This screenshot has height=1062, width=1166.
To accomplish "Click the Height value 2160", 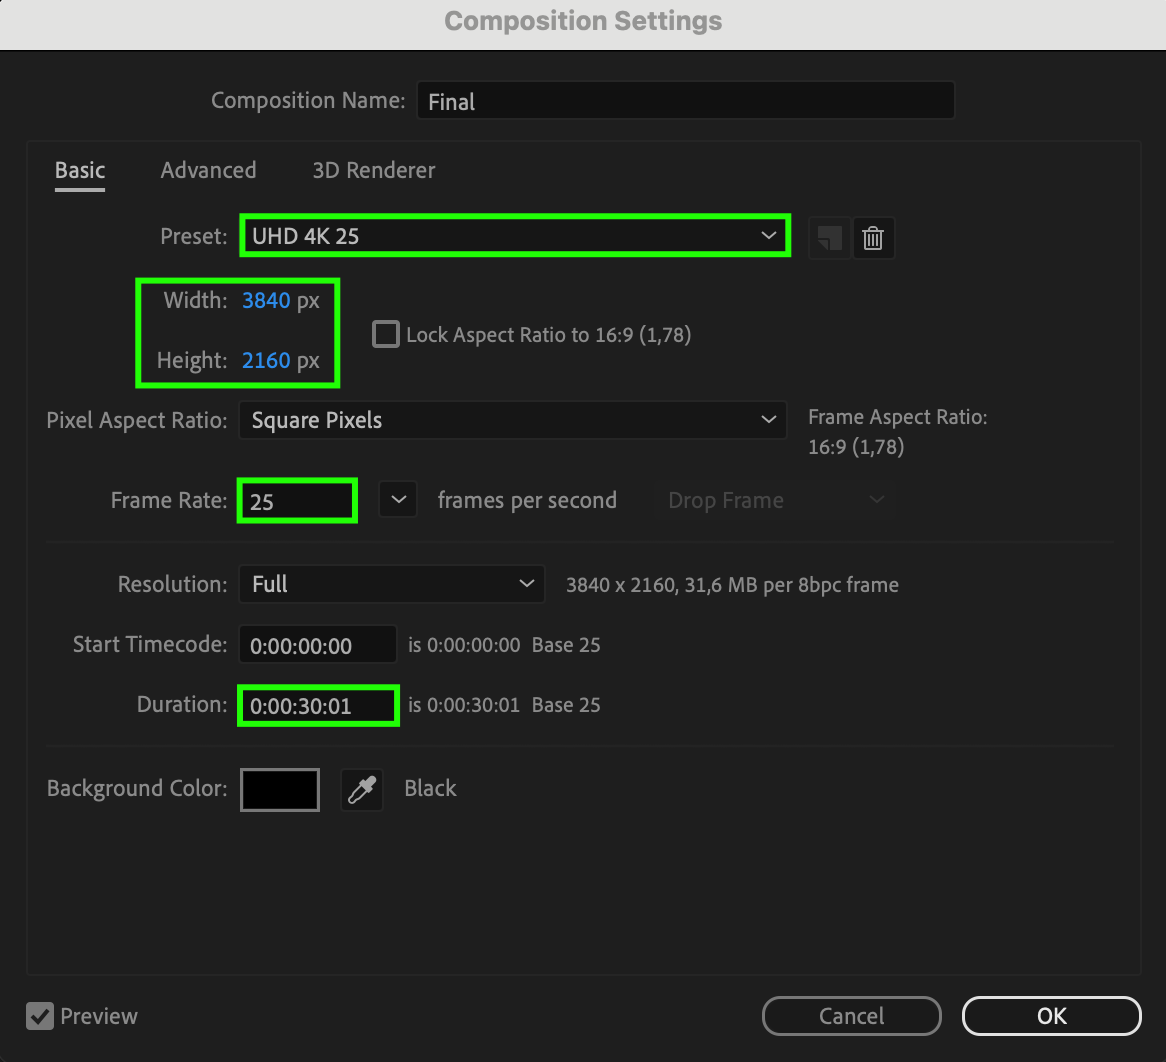I will click(x=266, y=361).
